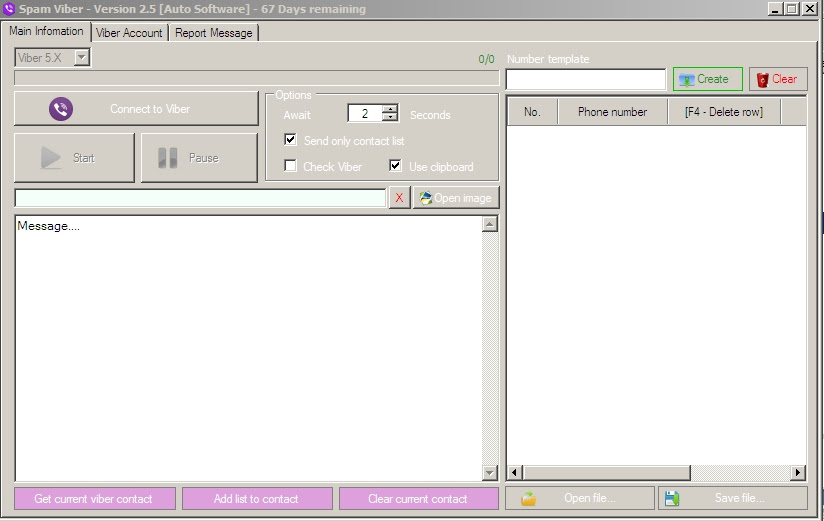
Task: Decrease Await seconds with down arrow
Action: (x=389, y=117)
